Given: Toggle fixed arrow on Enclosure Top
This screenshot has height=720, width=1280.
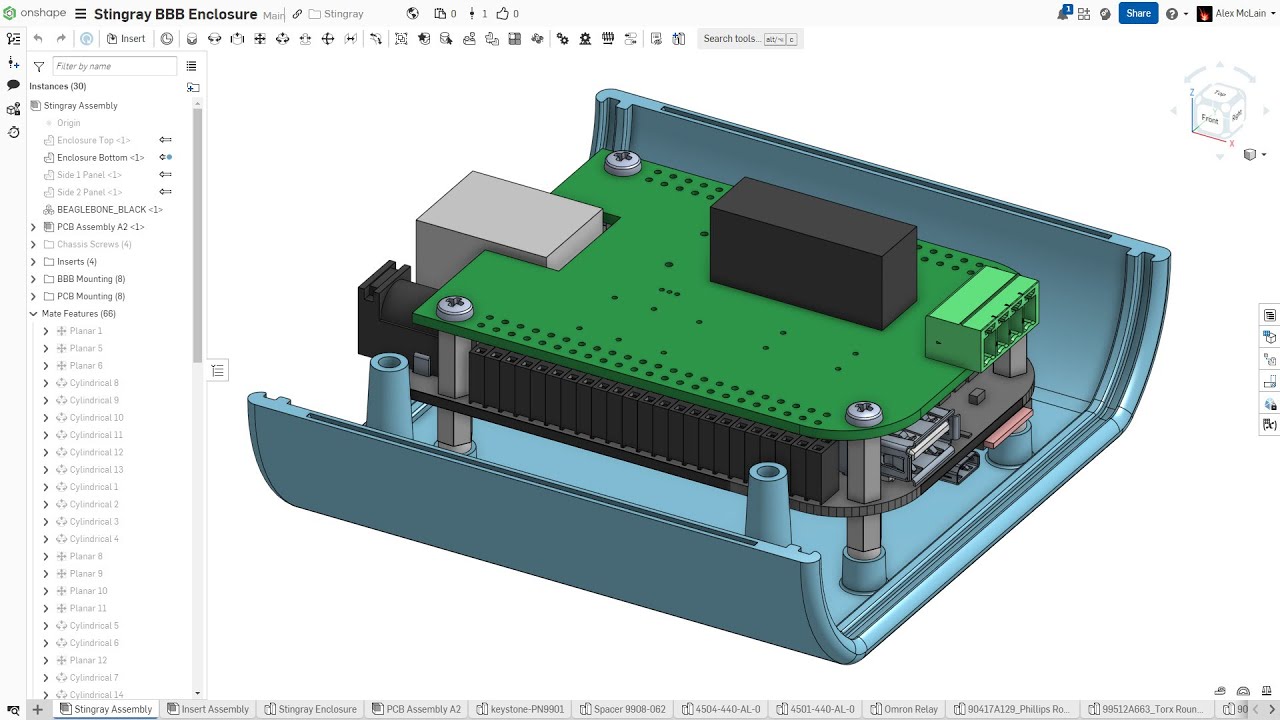Looking at the screenshot, I should 165,140.
